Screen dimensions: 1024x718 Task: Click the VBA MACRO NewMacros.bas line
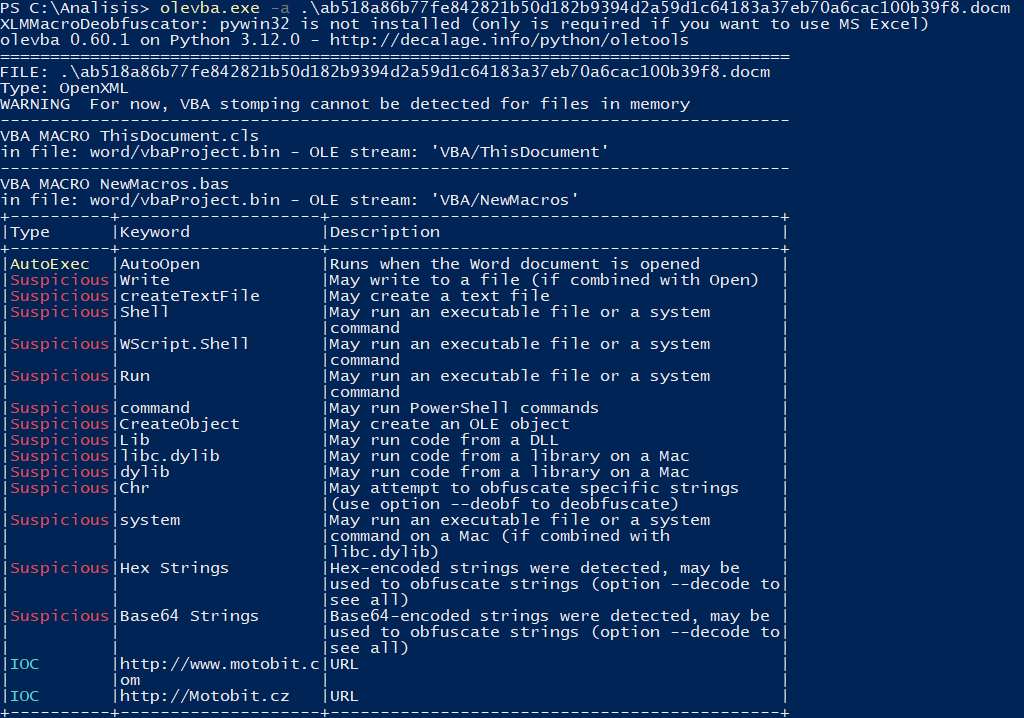coord(115,184)
